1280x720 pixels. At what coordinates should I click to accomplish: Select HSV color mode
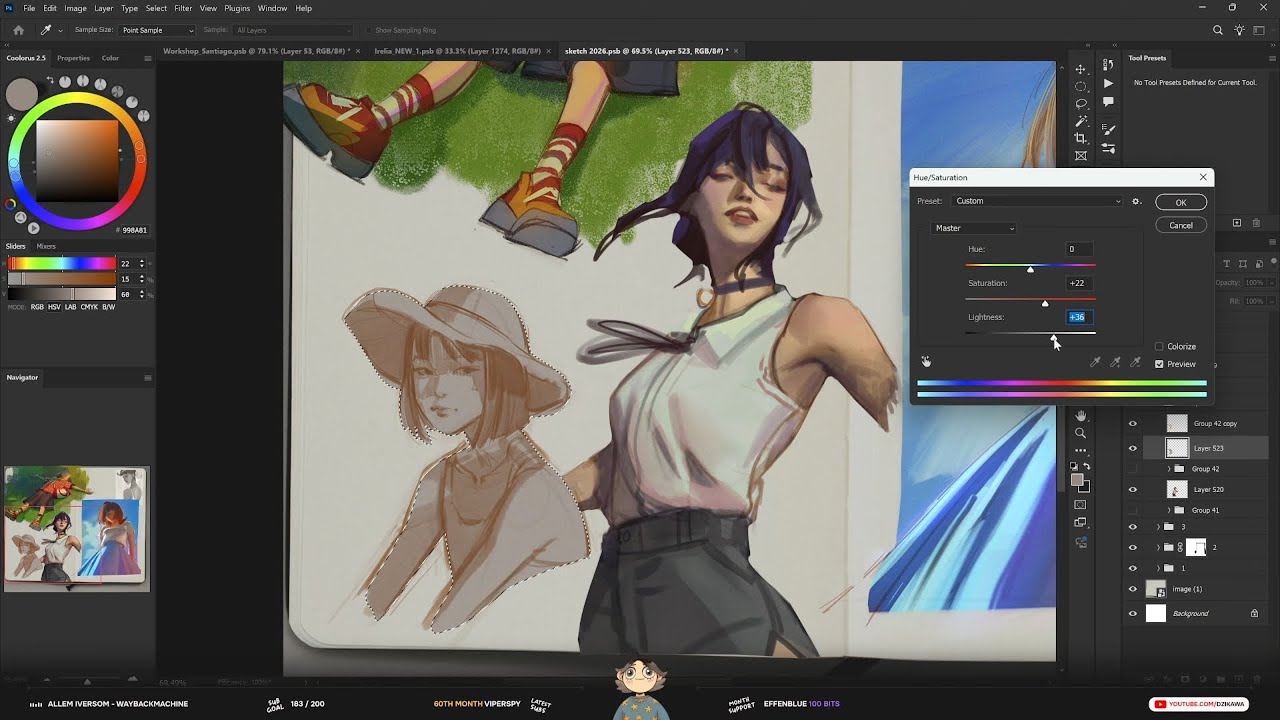(55, 307)
